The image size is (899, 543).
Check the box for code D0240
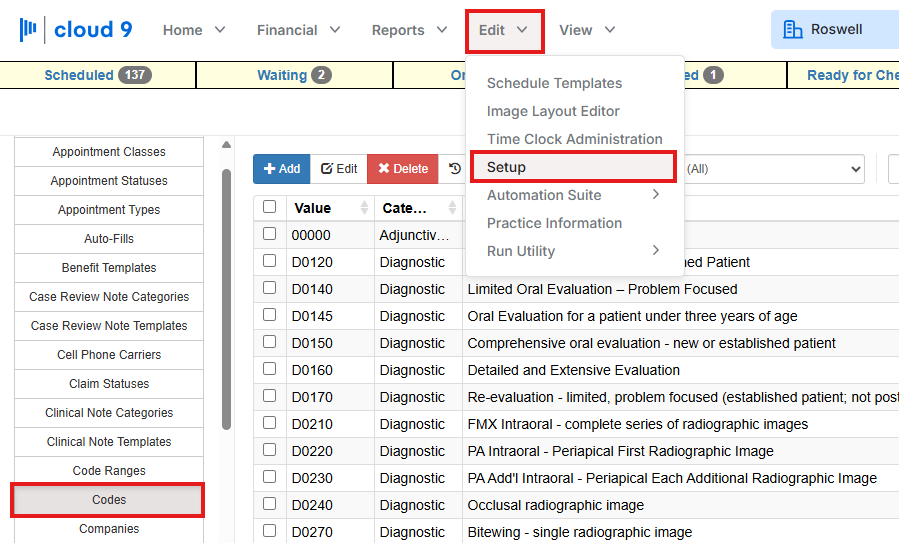coord(269,503)
